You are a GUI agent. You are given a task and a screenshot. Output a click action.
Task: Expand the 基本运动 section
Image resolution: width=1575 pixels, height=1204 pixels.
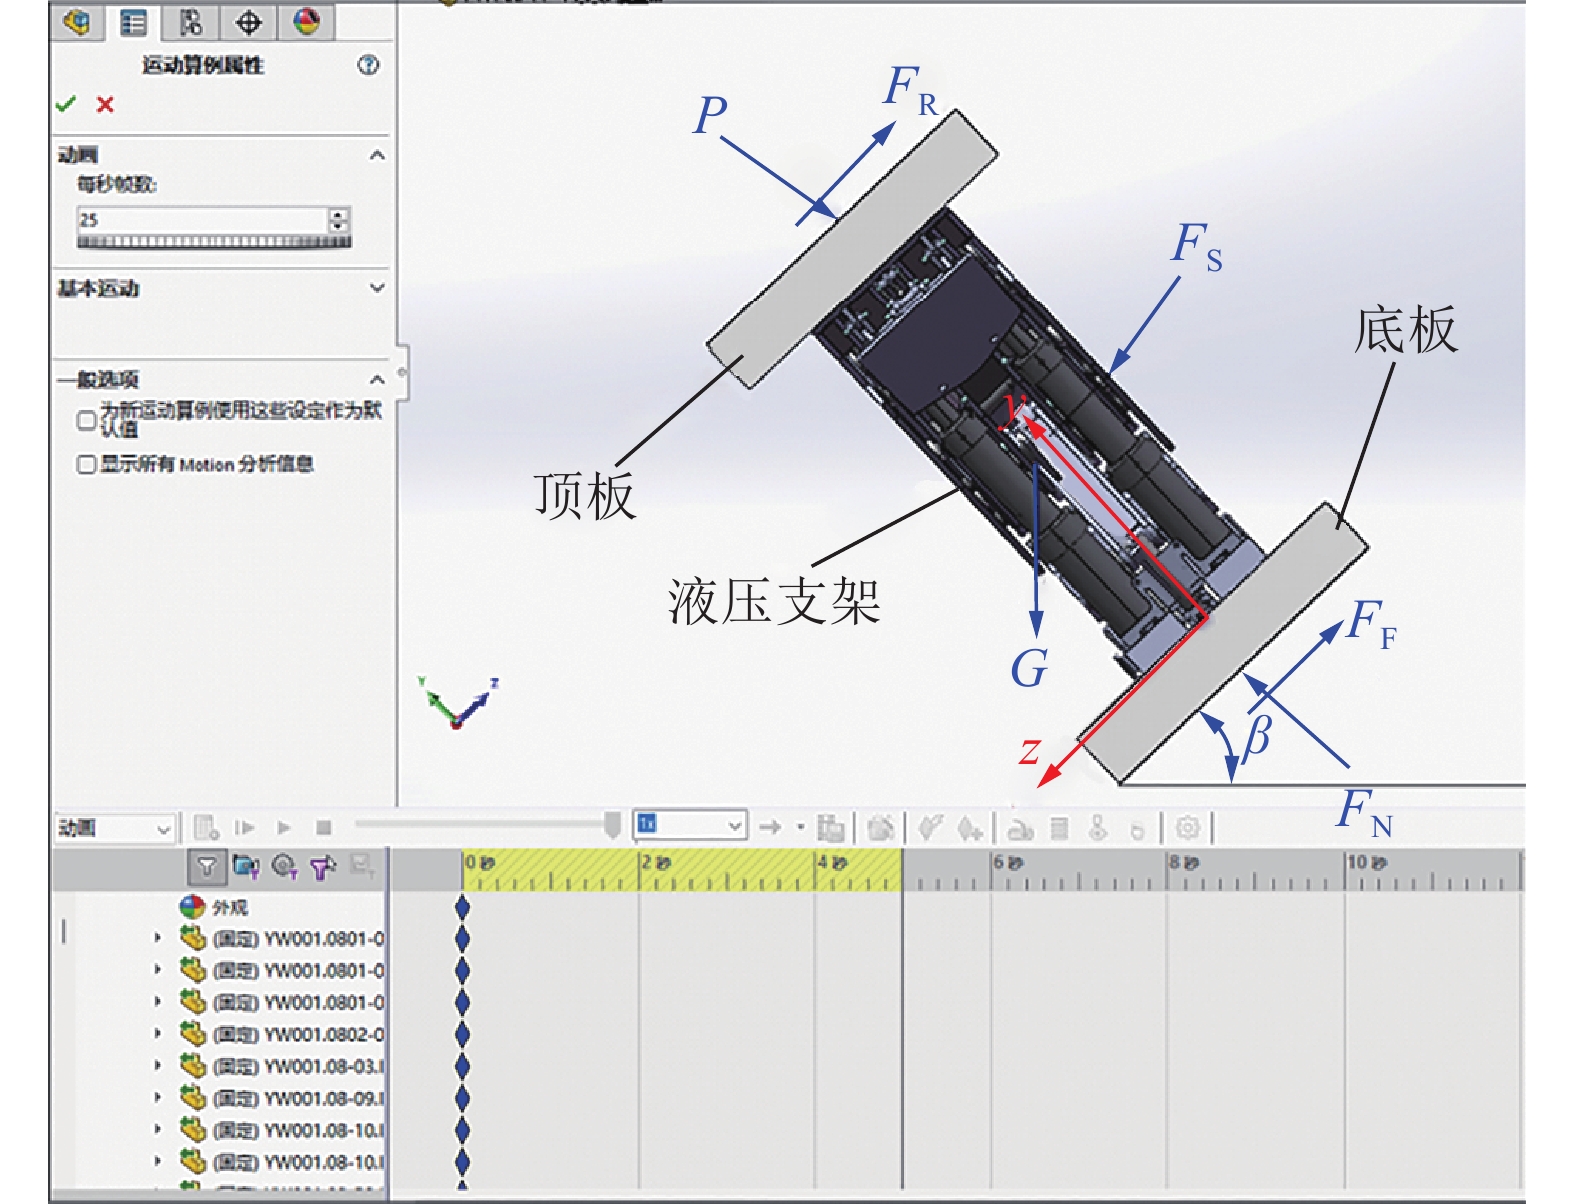click(376, 288)
